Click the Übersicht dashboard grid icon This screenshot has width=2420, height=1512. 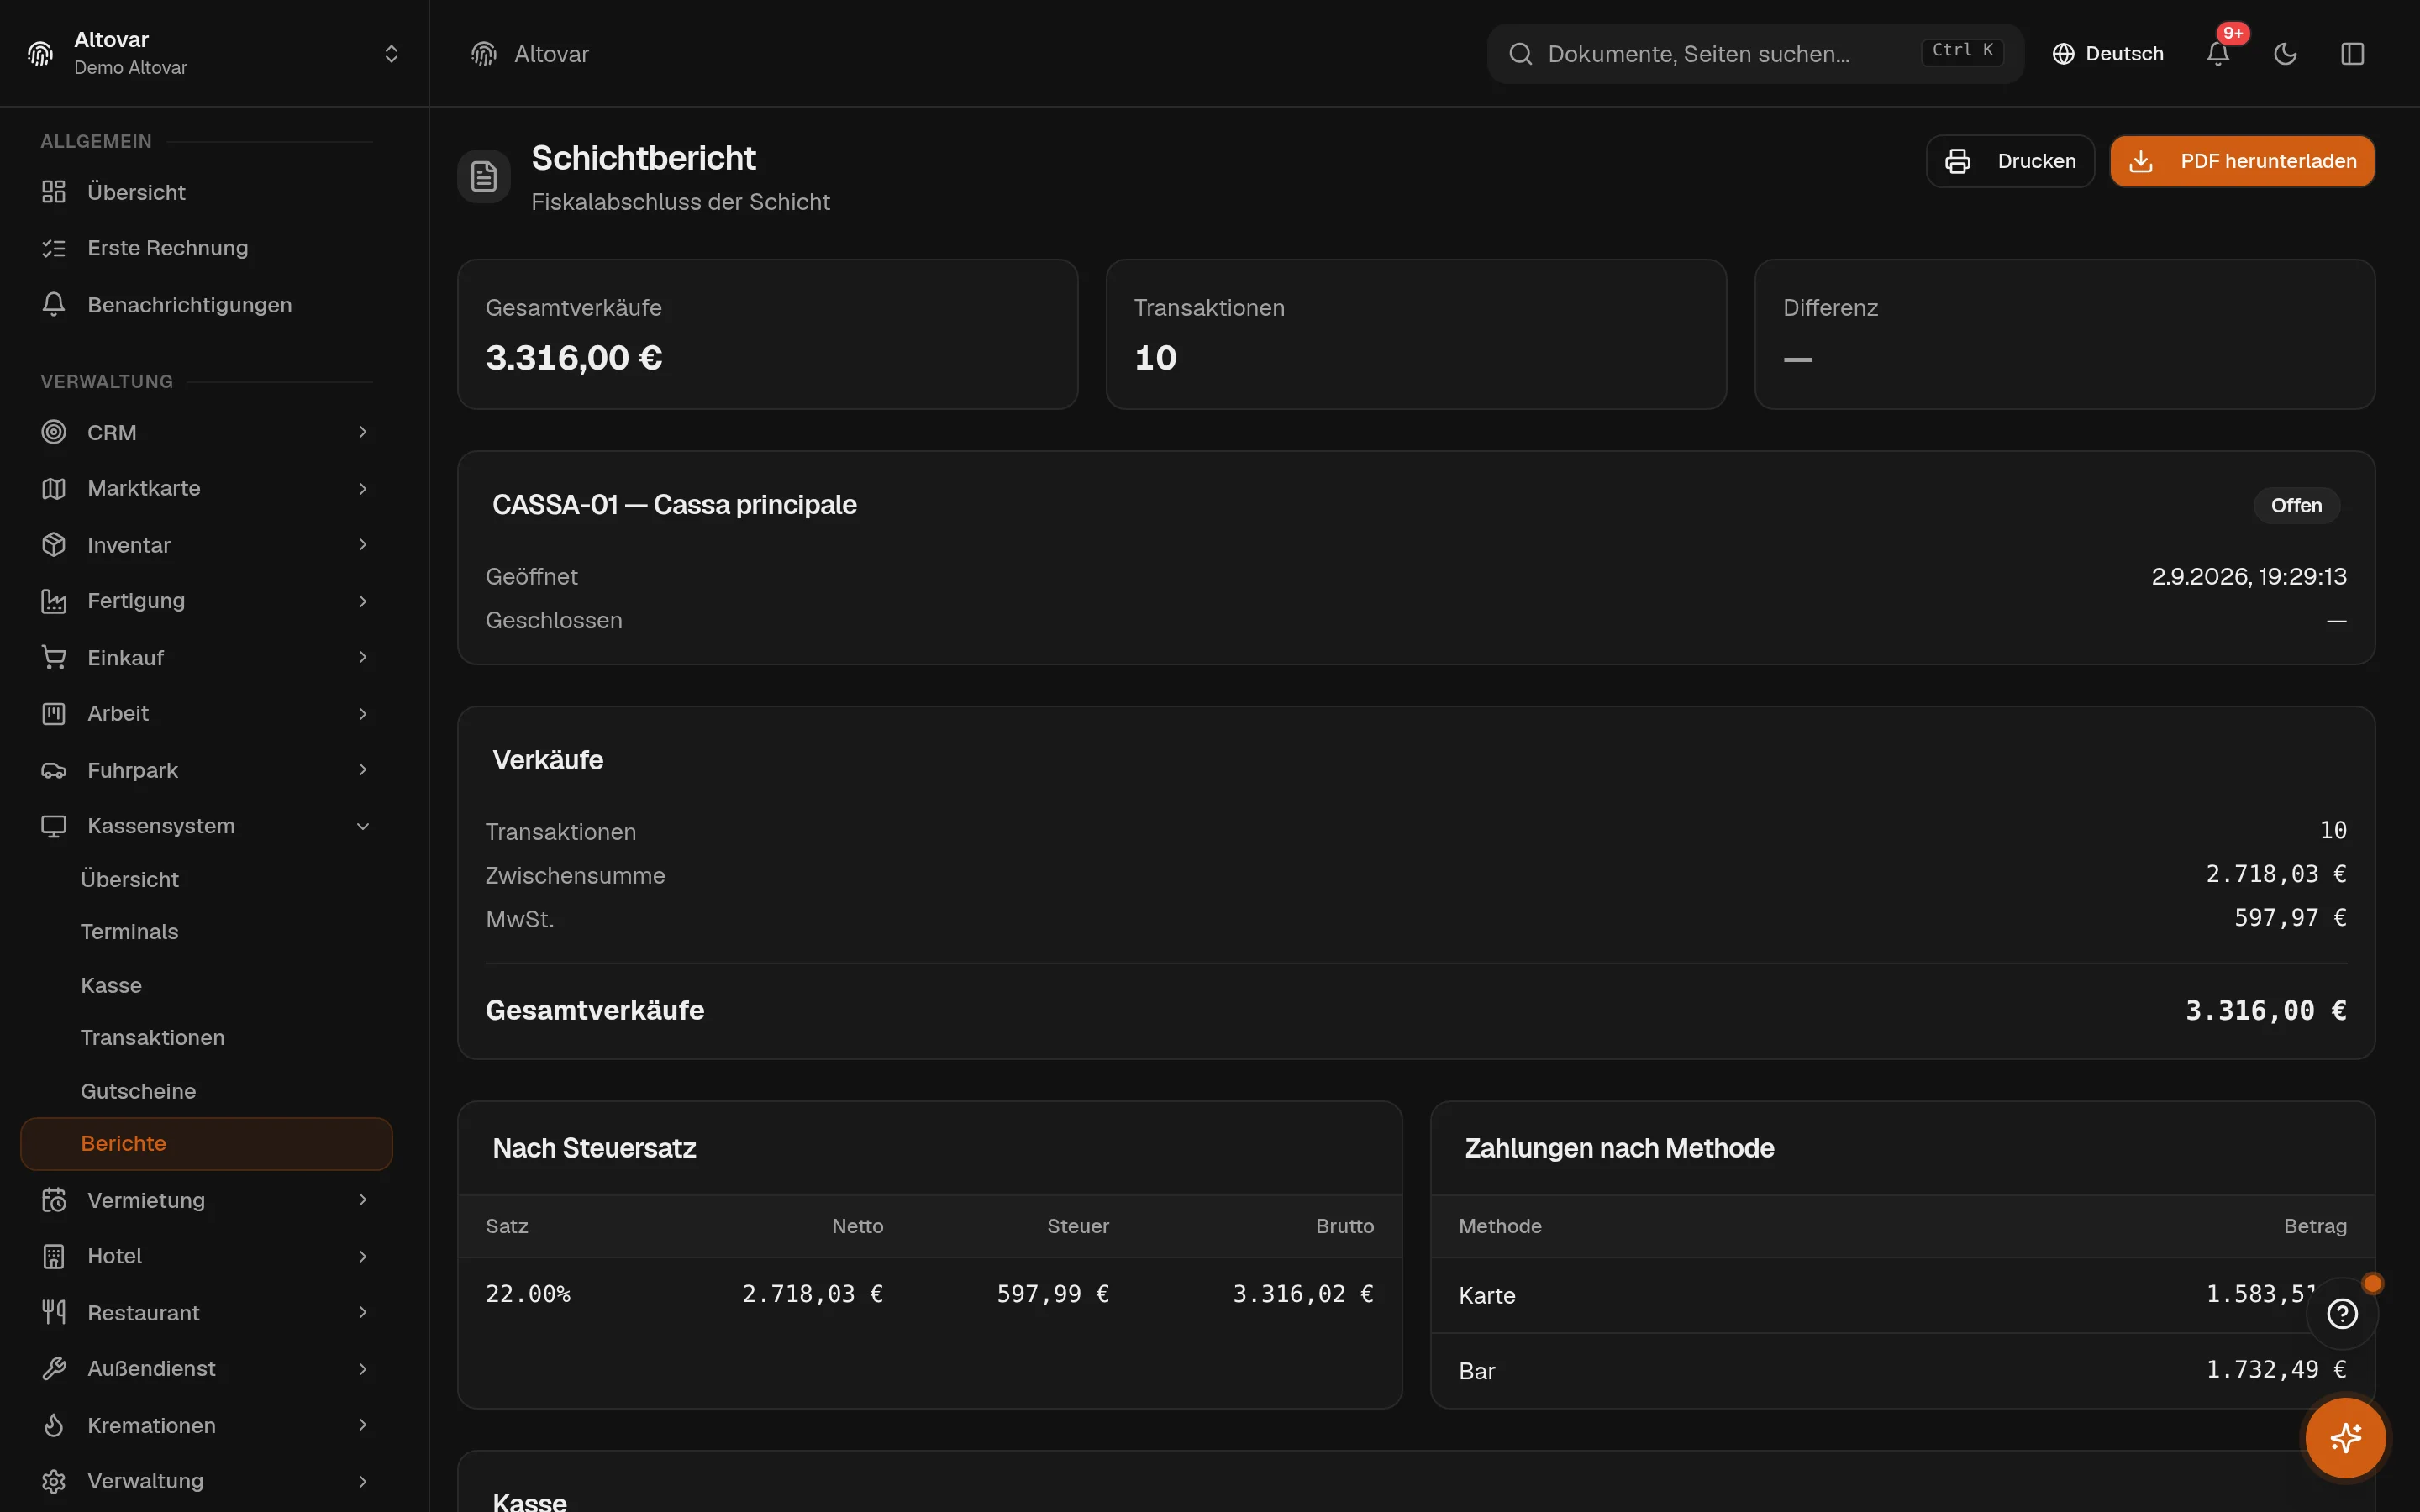[54, 192]
